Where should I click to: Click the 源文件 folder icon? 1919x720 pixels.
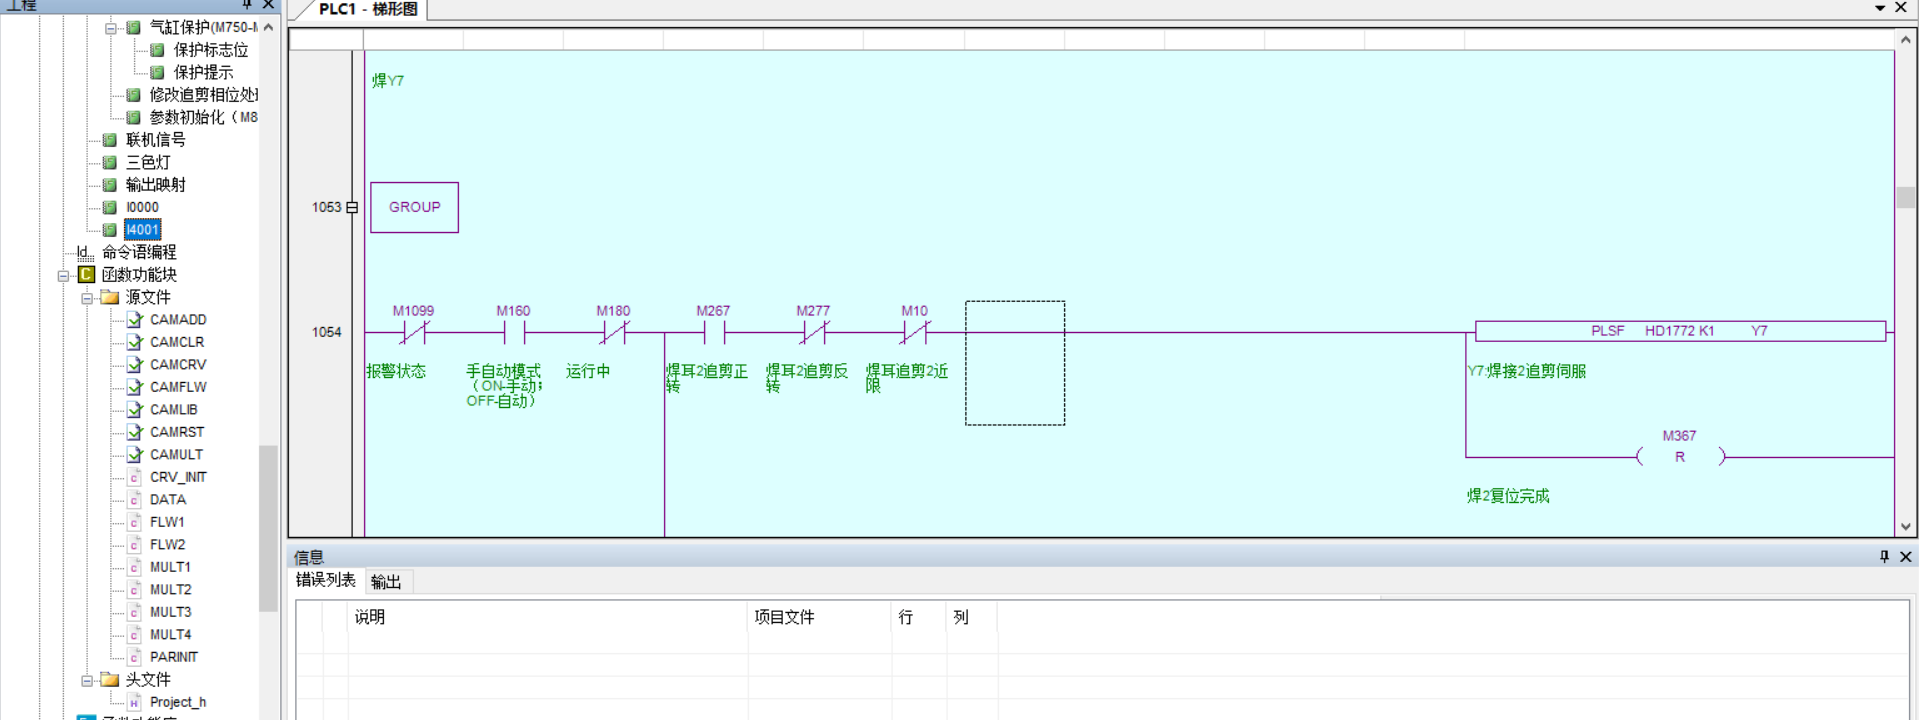pos(110,298)
